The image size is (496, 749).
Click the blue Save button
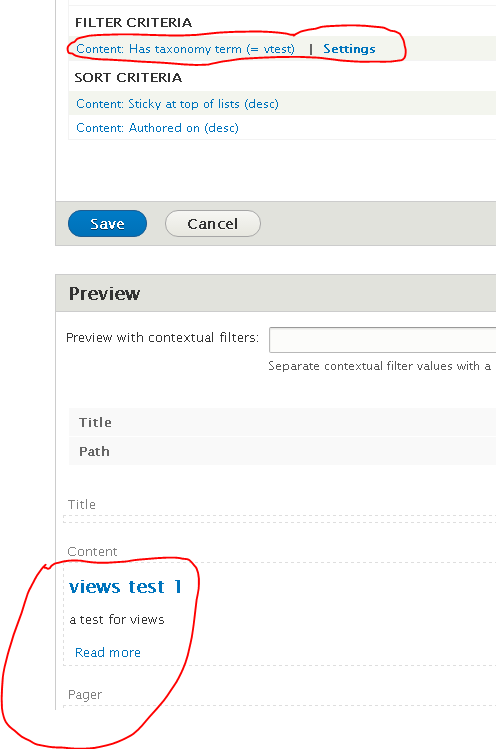pyautogui.click(x=108, y=224)
